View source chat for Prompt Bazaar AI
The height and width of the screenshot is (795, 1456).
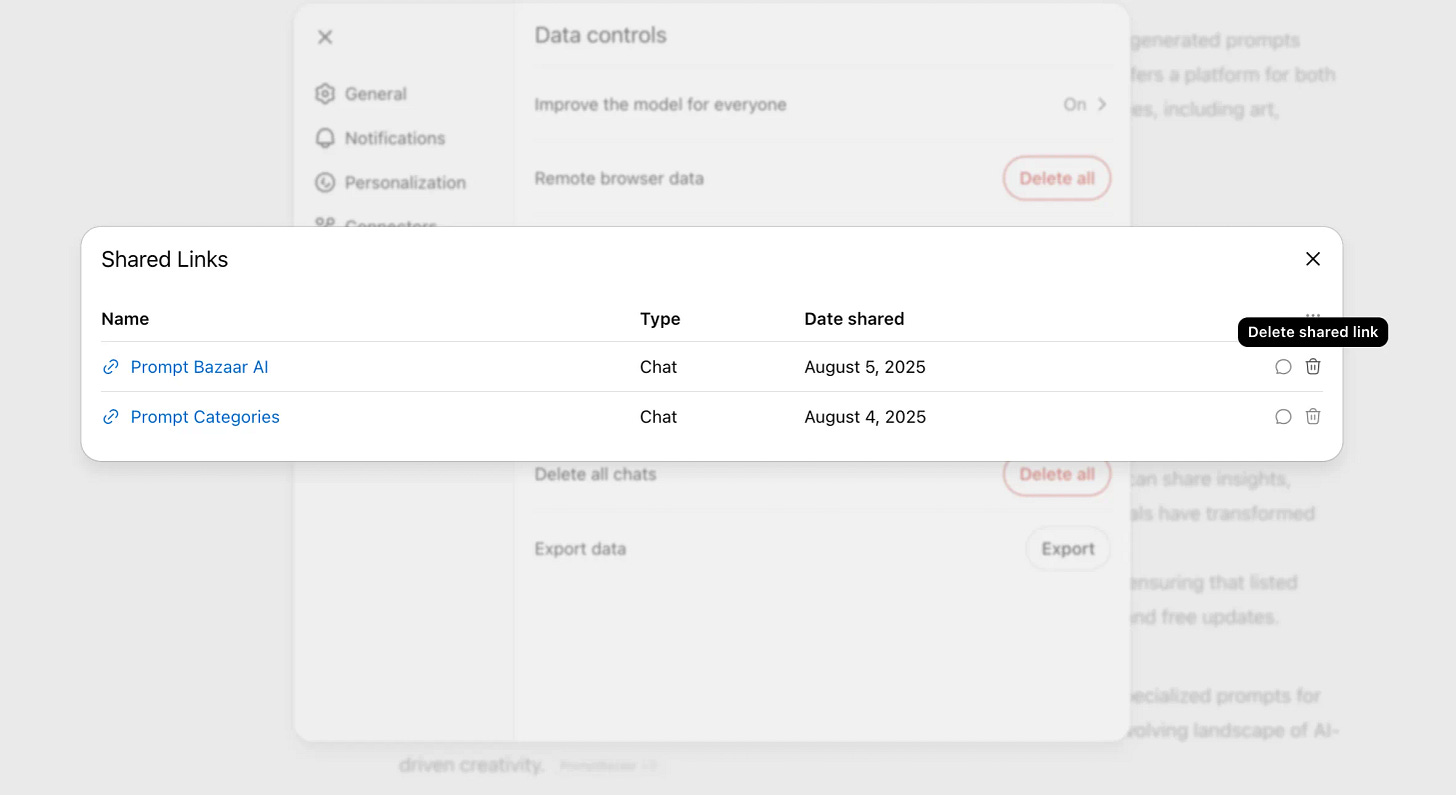pos(1283,367)
